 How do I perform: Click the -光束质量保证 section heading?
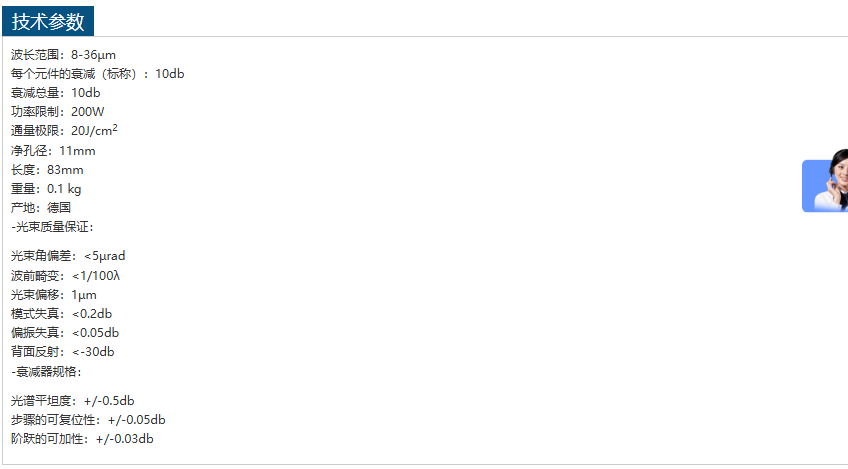53,227
